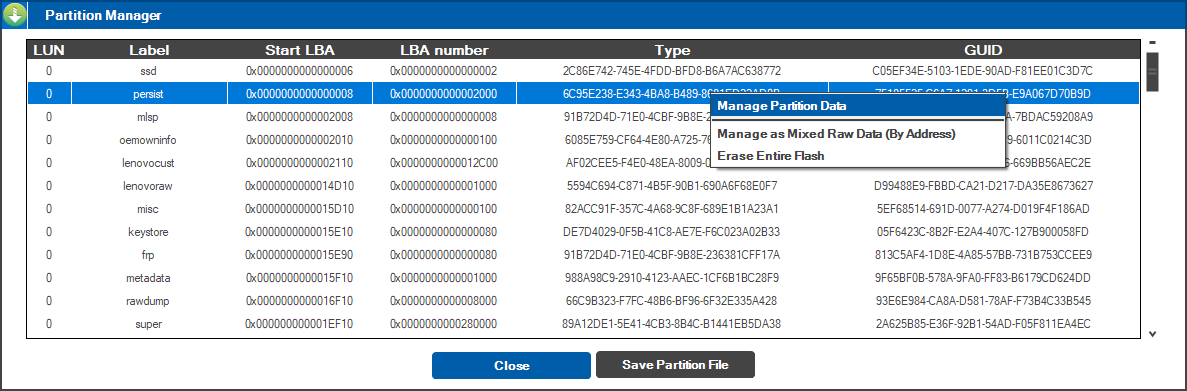
Task: Select the metadata partition label
Action: point(149,278)
